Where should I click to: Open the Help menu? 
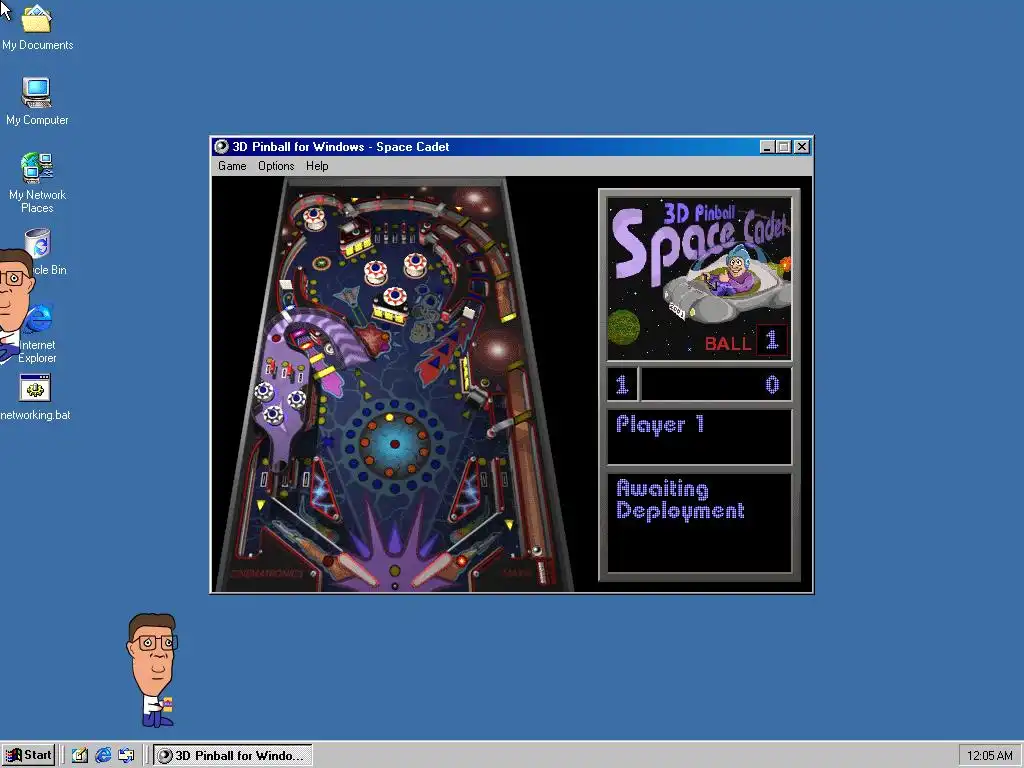[317, 166]
